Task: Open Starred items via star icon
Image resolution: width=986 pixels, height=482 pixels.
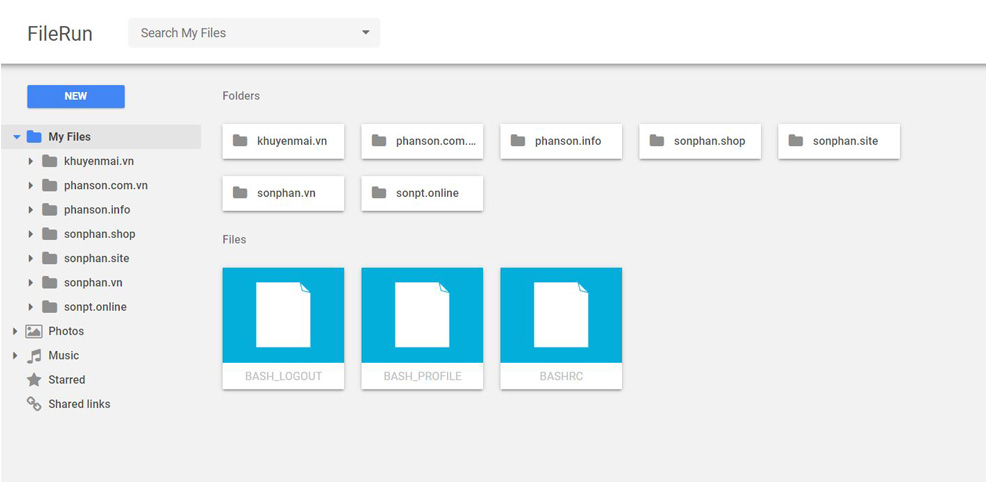Action: tap(34, 380)
